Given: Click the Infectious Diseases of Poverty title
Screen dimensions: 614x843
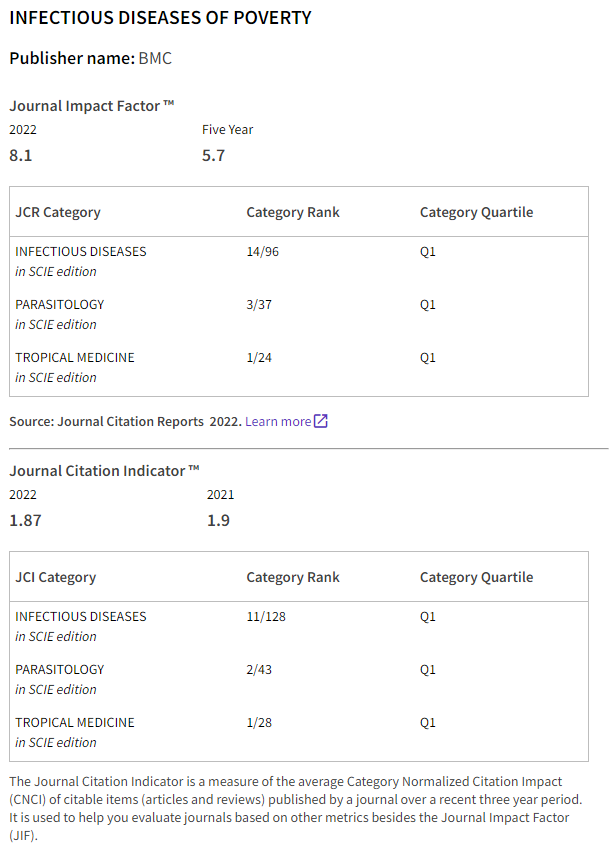Looking at the screenshot, I should coord(160,18).
